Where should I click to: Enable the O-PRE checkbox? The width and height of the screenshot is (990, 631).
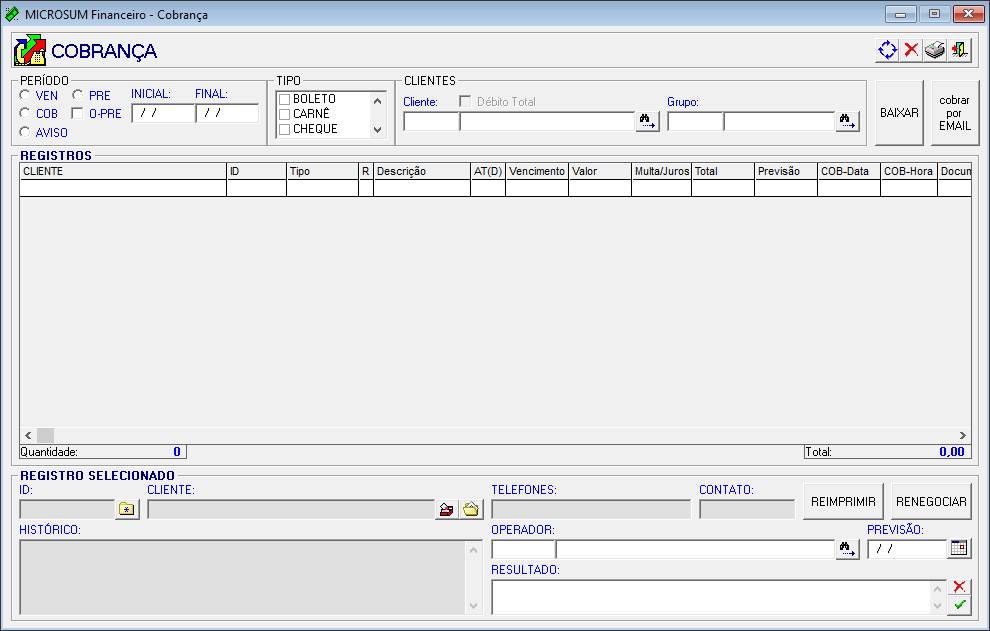78,114
